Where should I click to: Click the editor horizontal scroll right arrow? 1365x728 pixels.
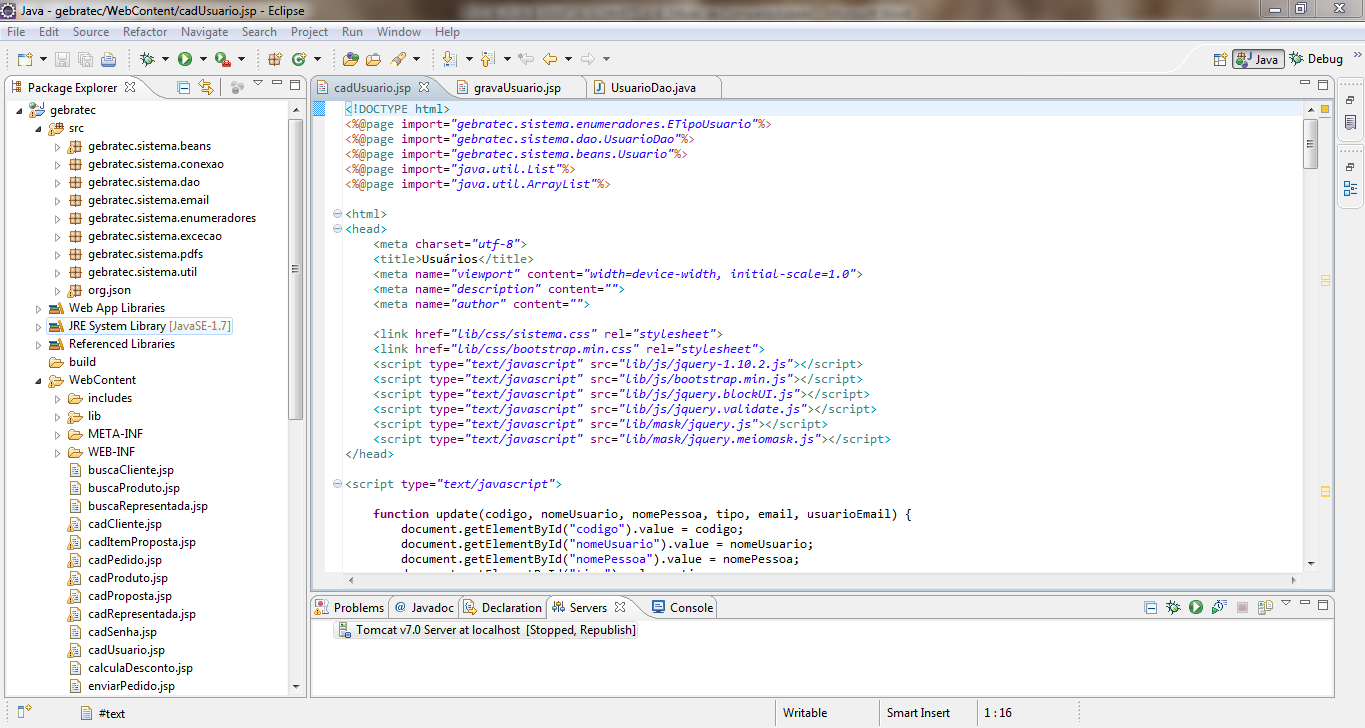pos(1293,579)
